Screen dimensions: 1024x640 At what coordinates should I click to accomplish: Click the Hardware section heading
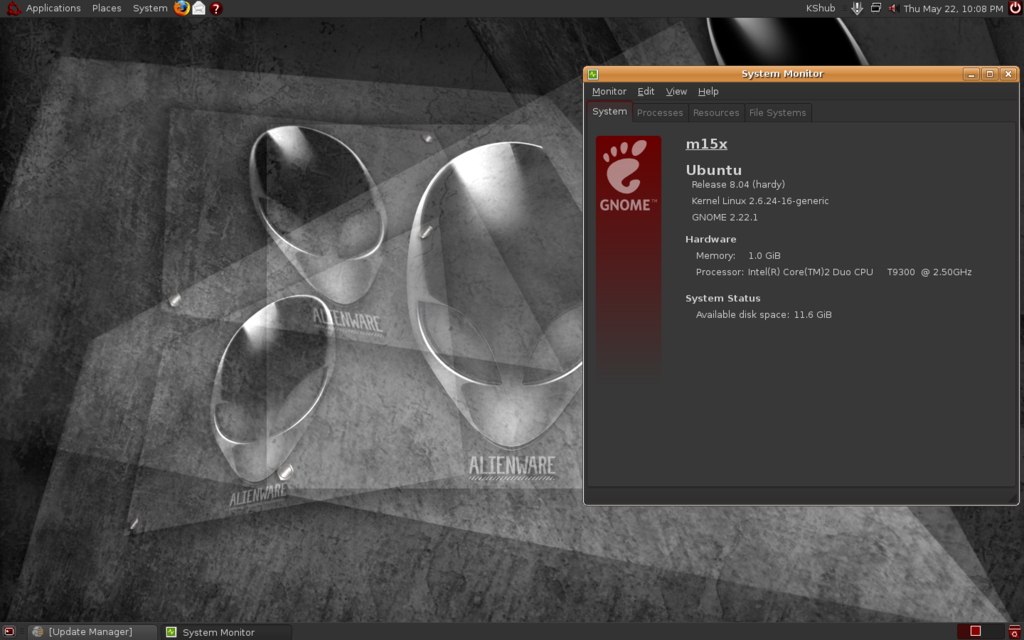pyautogui.click(x=711, y=239)
